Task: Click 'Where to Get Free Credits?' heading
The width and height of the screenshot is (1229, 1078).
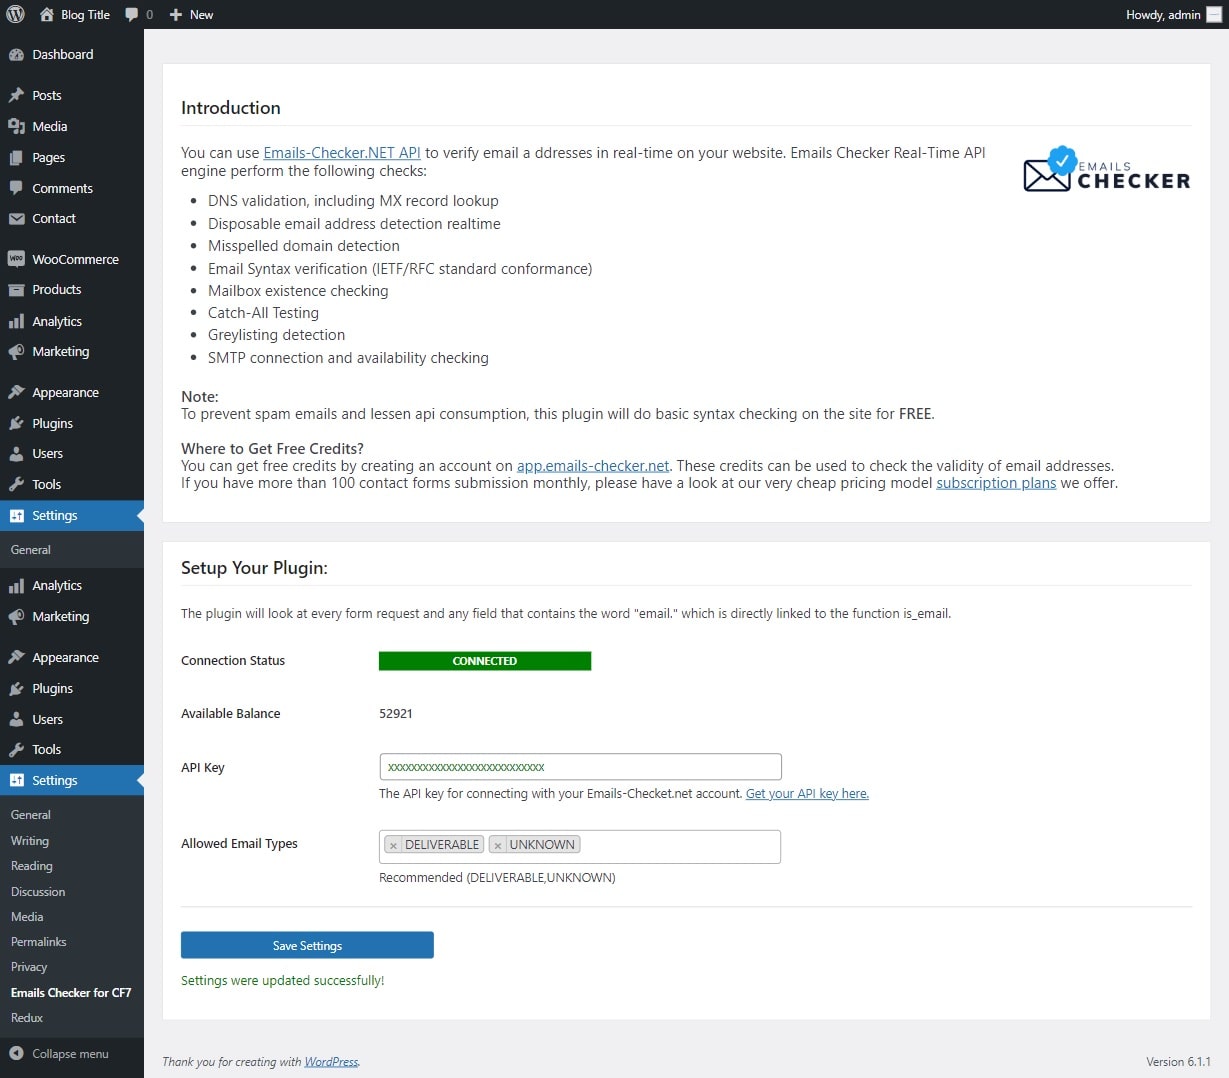Action: pos(272,449)
